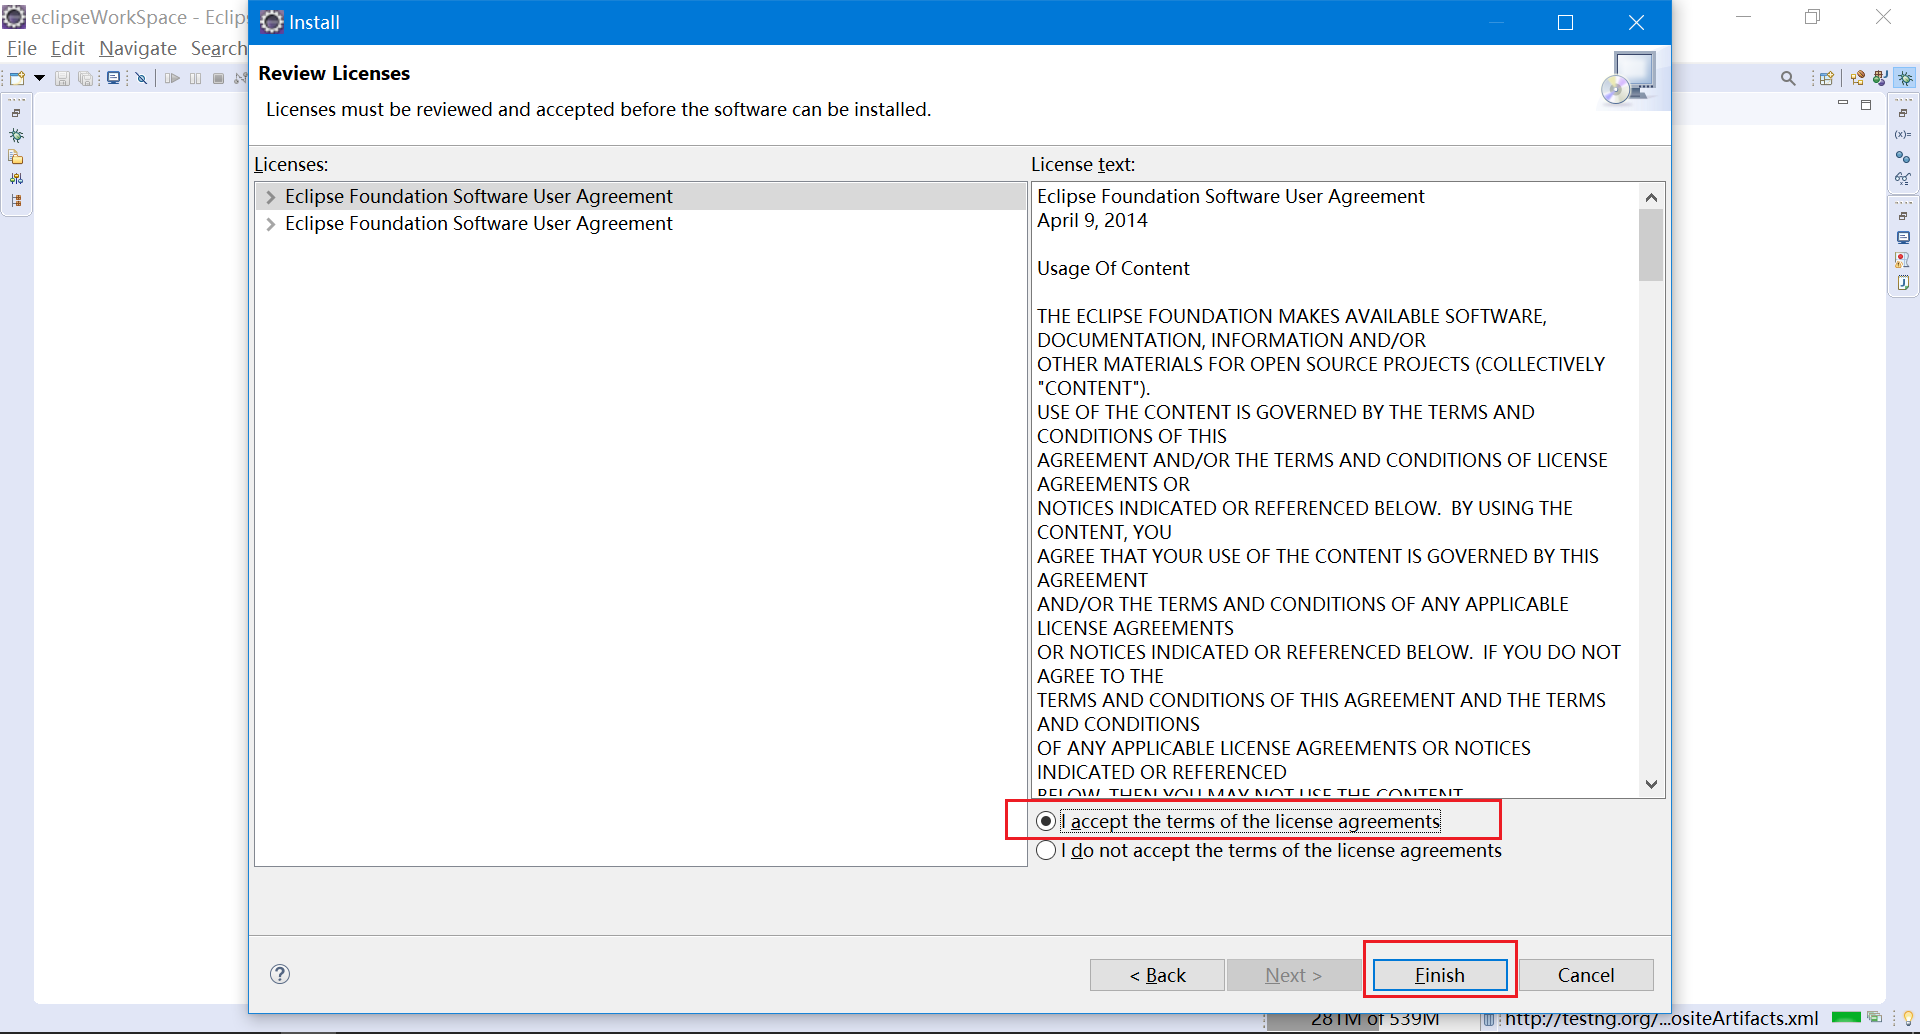Click the New wizard icon in Eclipse toolbar
The height and width of the screenshot is (1034, 1920).
tap(17, 78)
